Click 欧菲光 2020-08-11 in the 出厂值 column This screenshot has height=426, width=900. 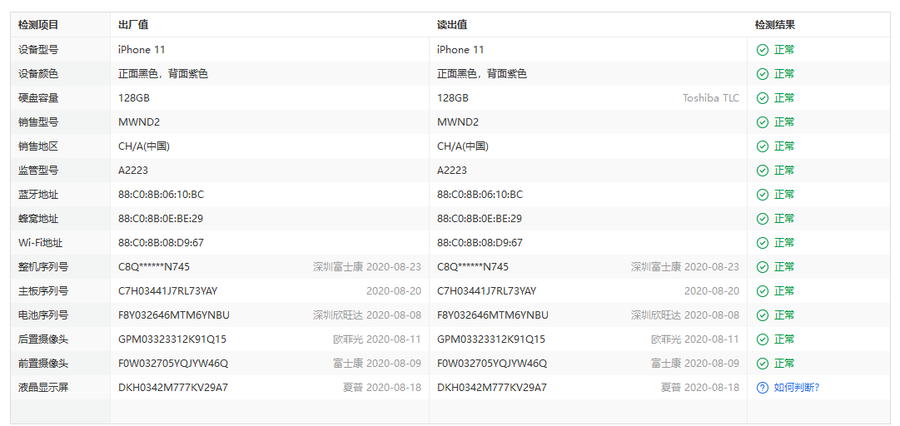pos(377,339)
